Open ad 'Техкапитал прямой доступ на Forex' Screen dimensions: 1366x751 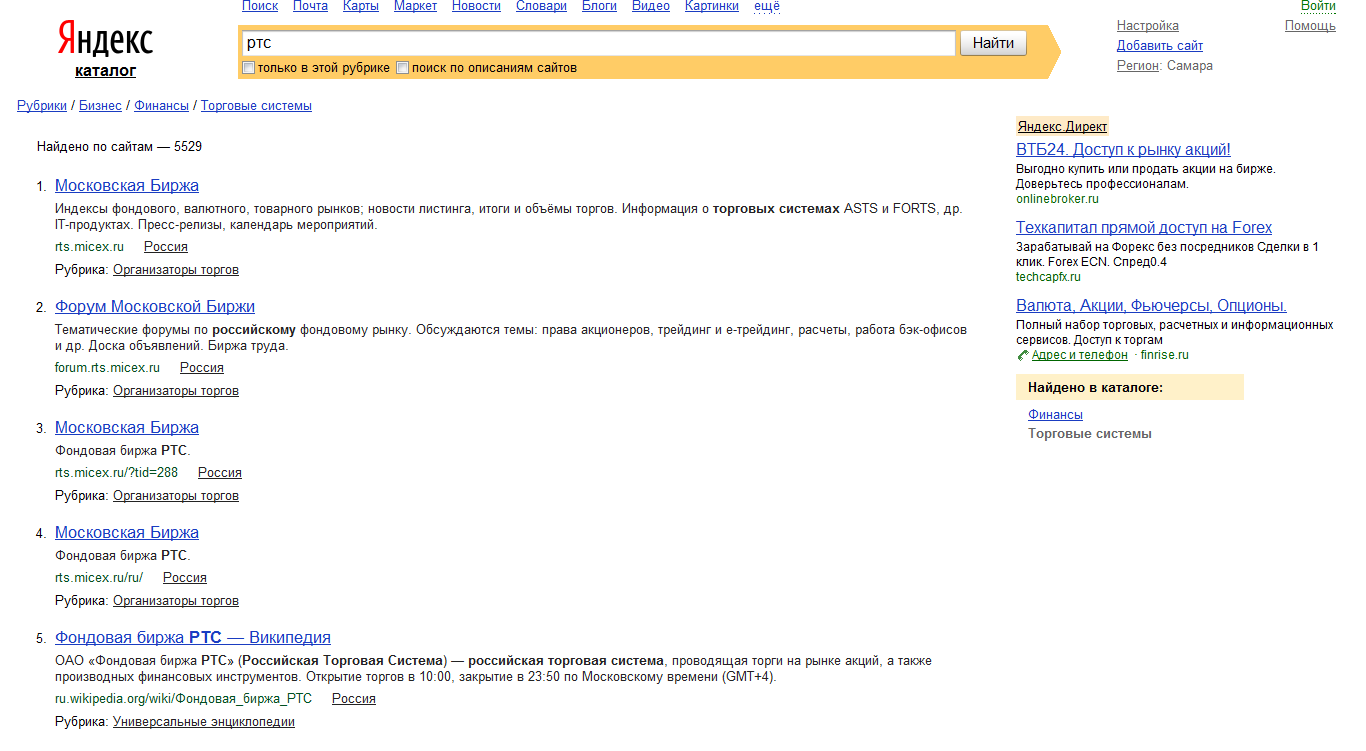[1144, 228]
